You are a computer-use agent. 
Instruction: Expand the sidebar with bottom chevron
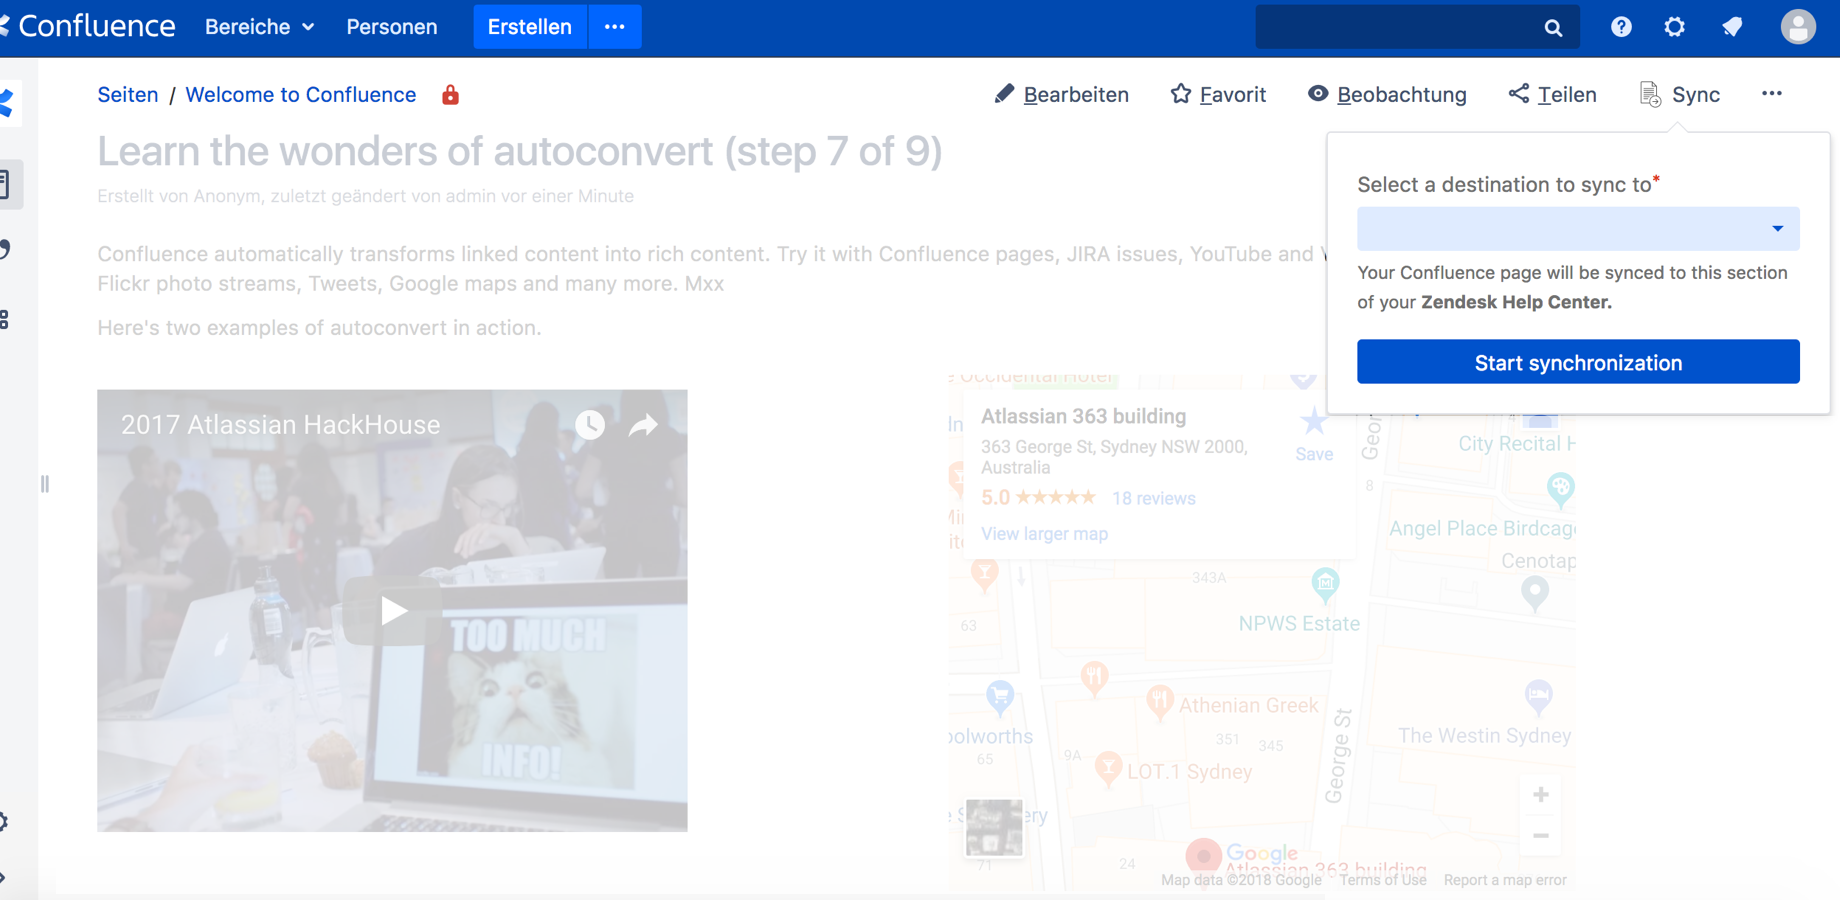pos(3,878)
